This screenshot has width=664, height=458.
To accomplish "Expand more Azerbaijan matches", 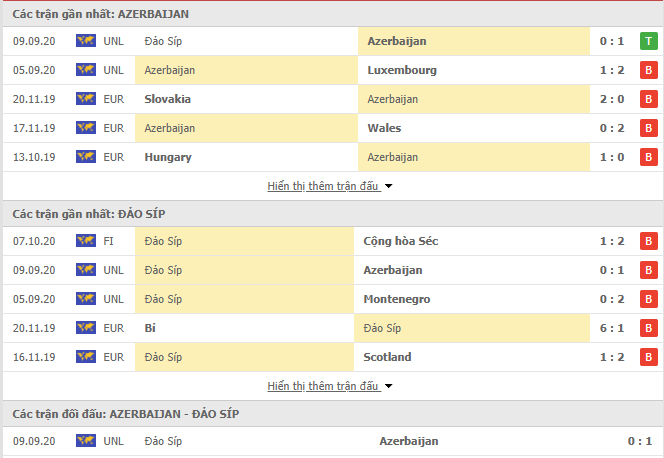I will tap(323, 186).
